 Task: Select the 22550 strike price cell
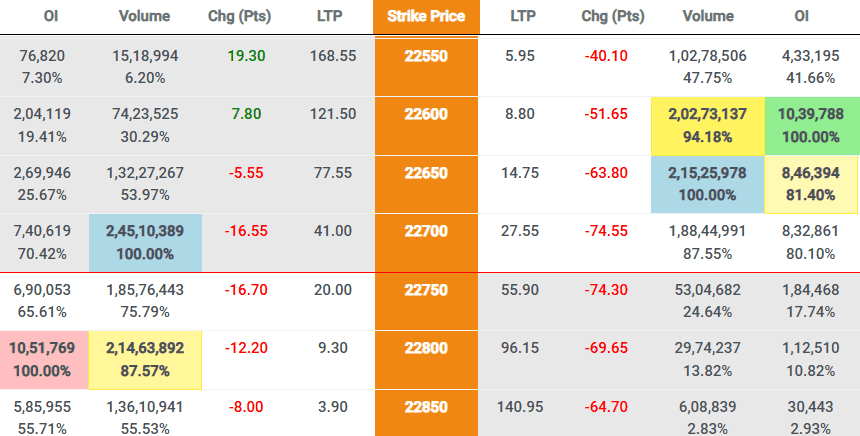(426, 66)
